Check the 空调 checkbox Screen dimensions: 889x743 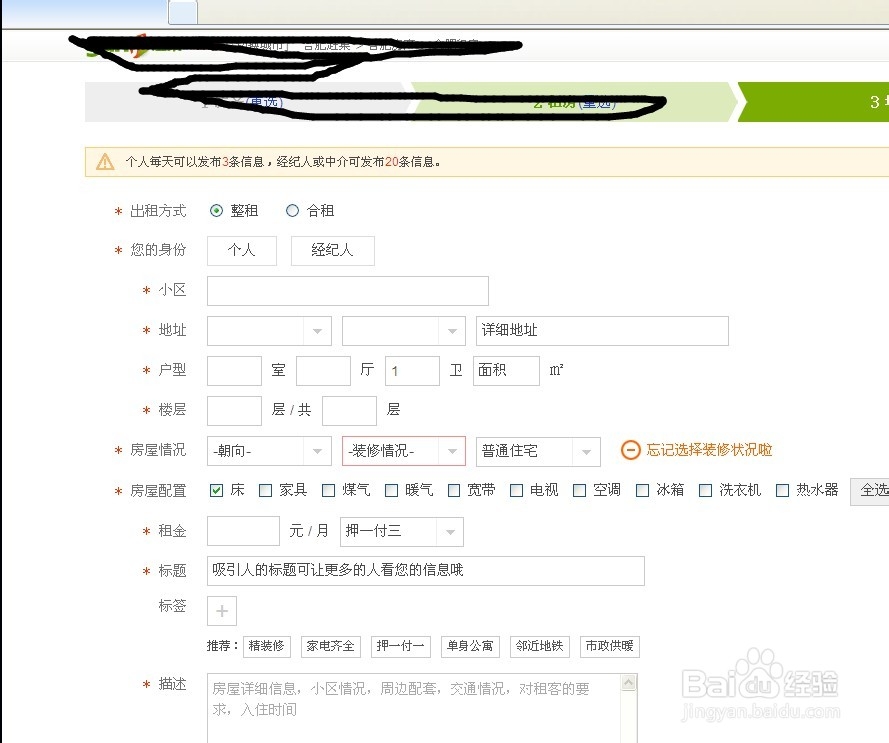[x=579, y=491]
